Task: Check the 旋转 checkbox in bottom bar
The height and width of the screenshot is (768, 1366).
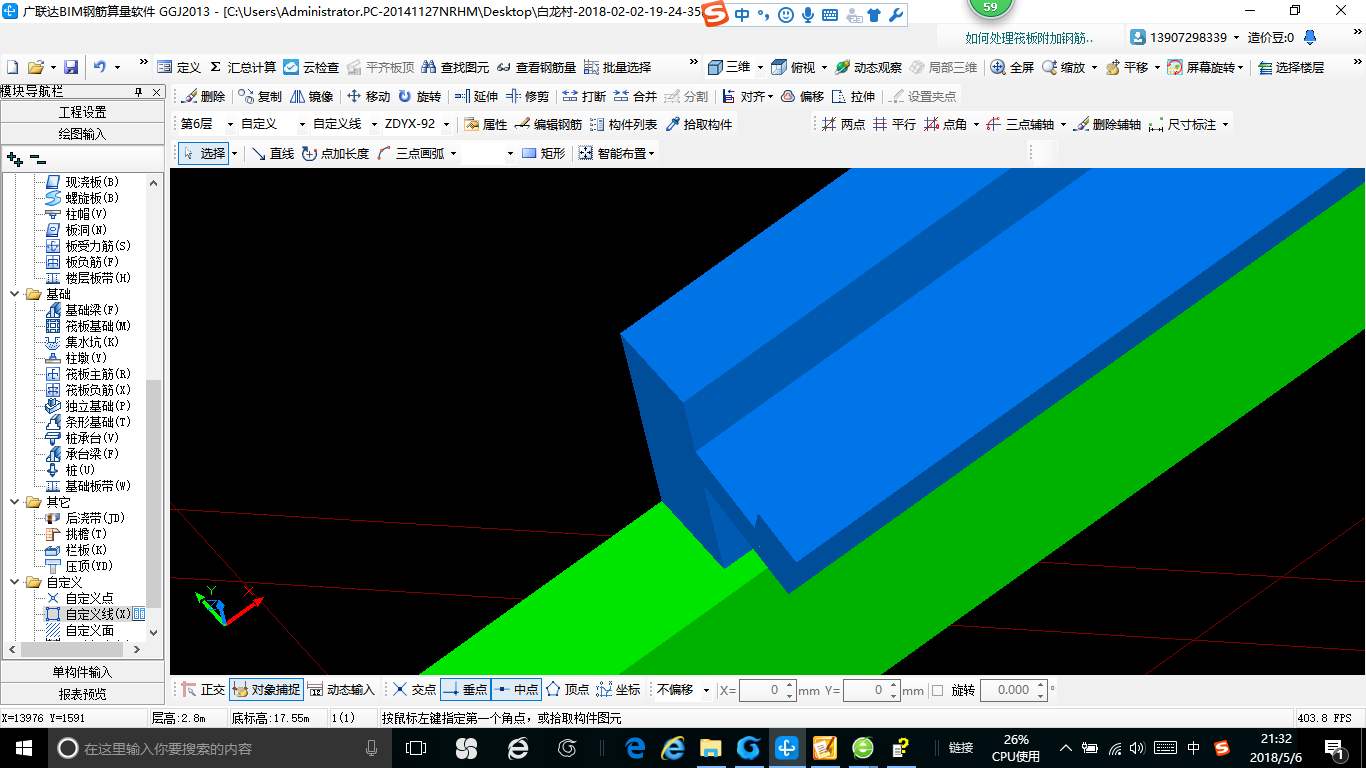Action: coord(937,690)
